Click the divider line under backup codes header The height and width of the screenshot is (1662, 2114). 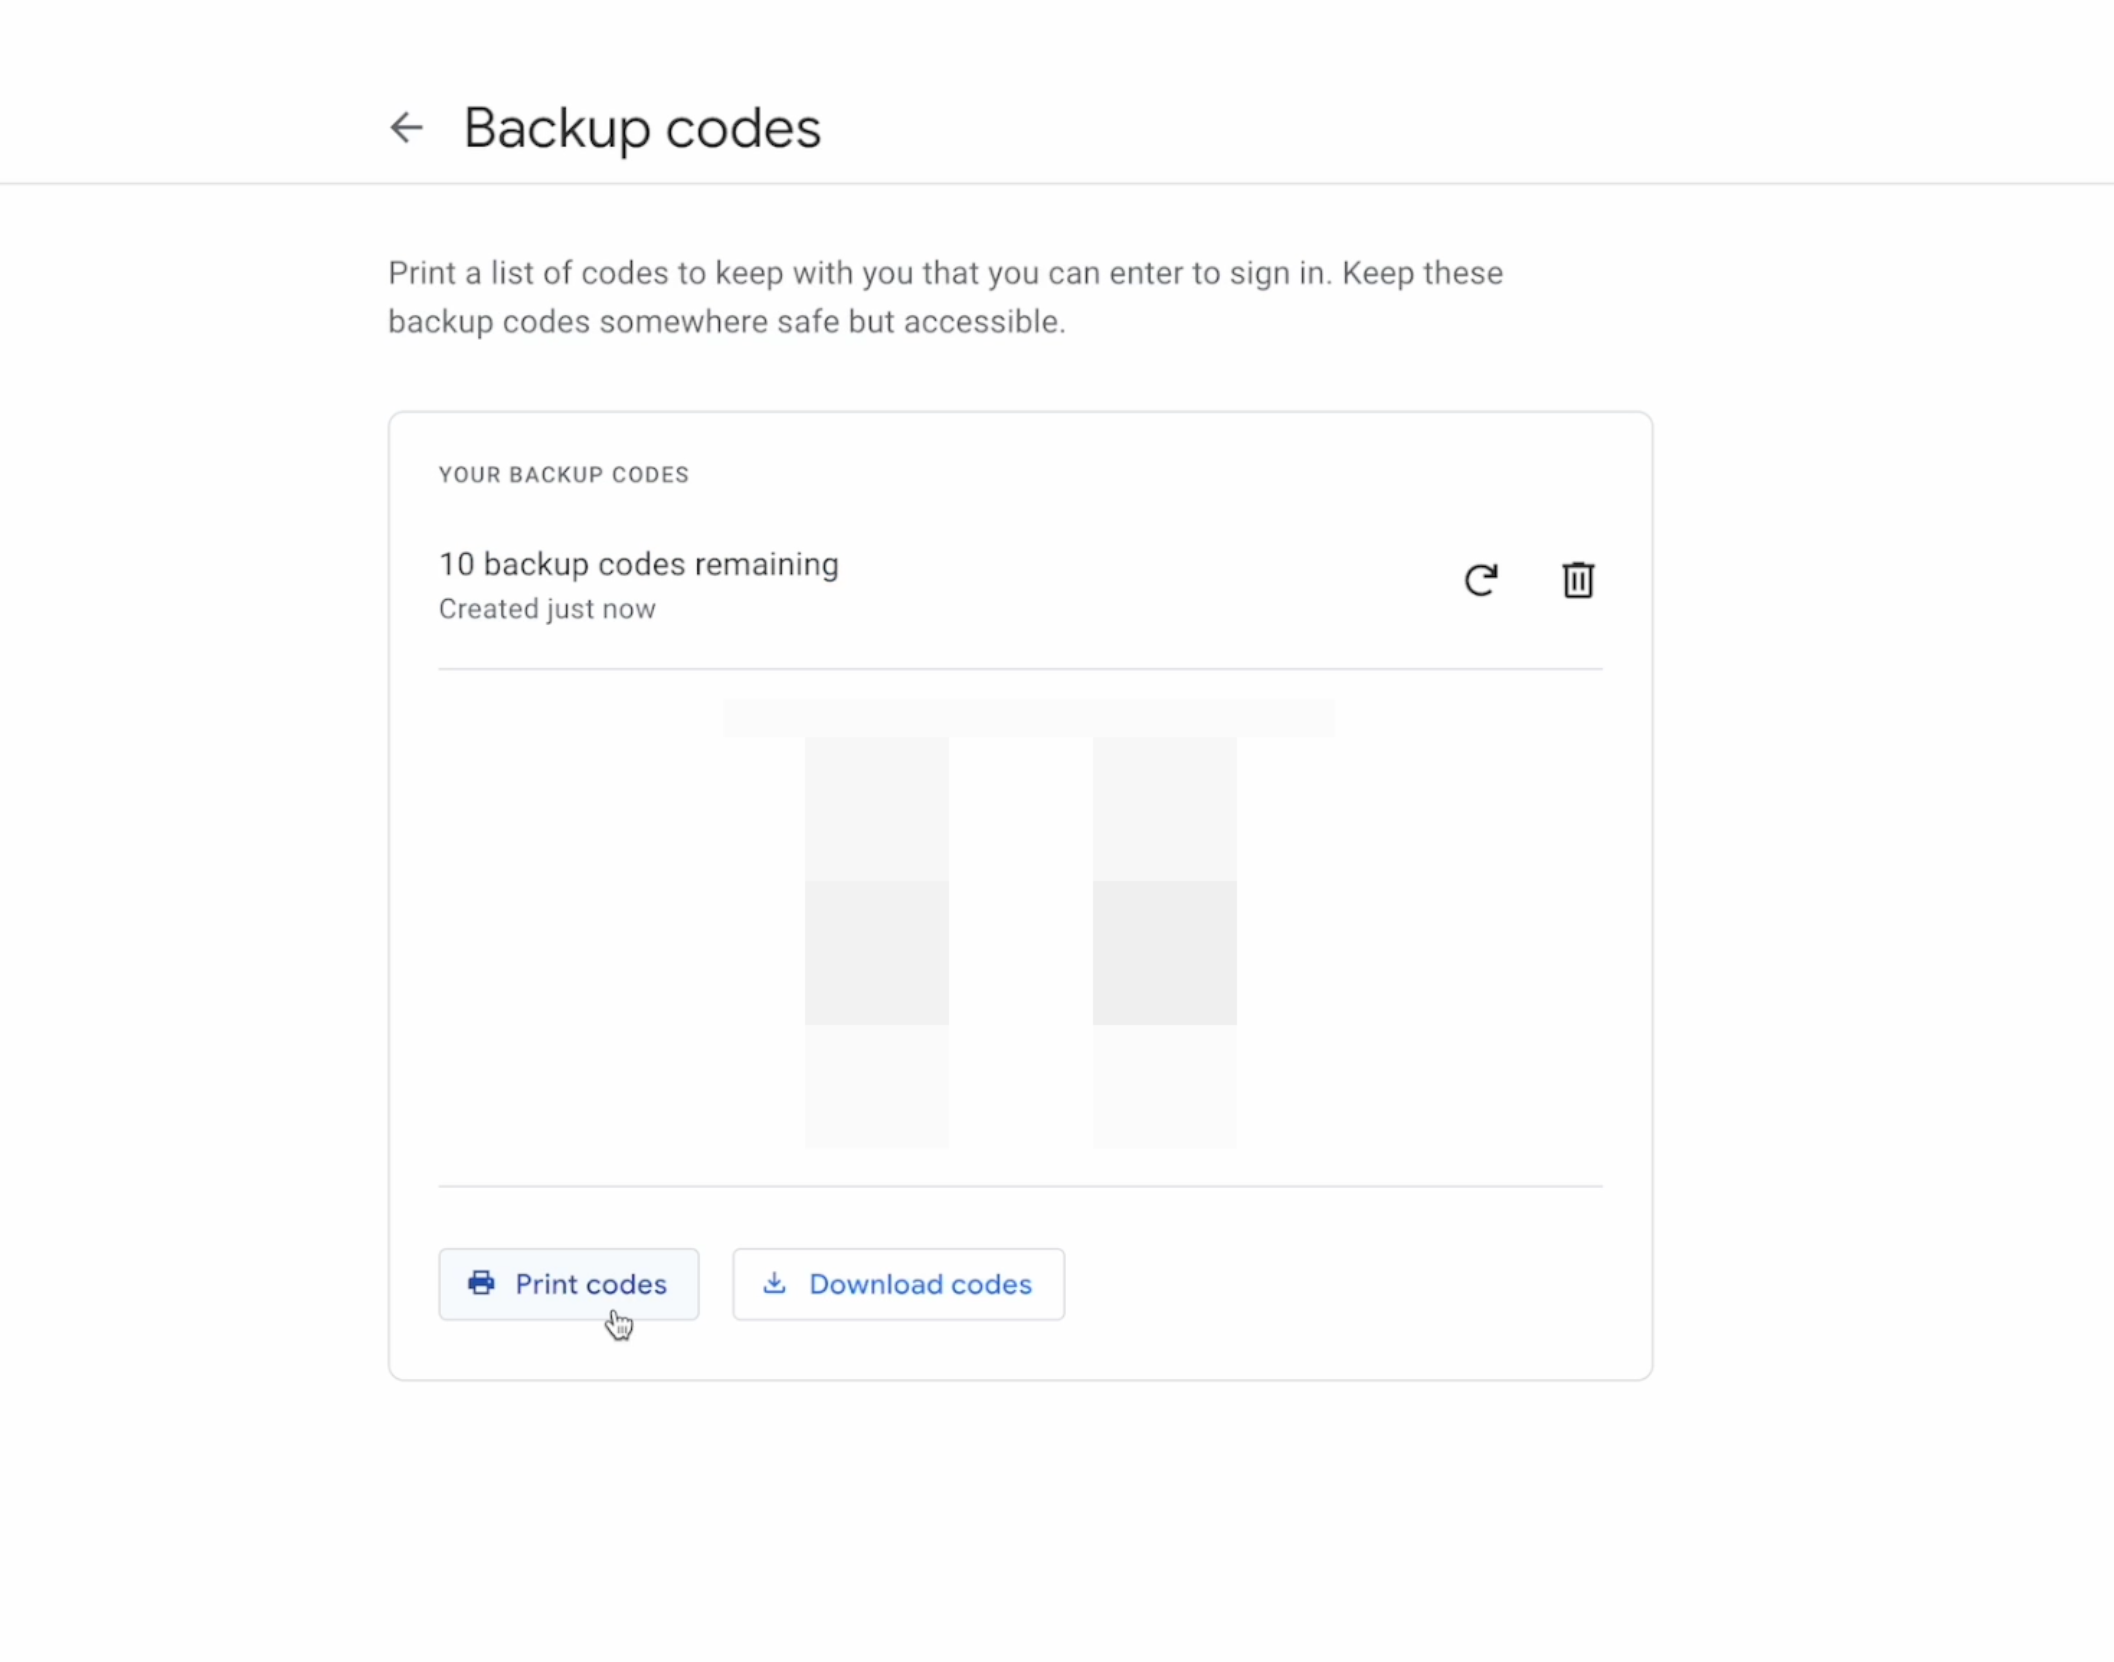click(1020, 666)
